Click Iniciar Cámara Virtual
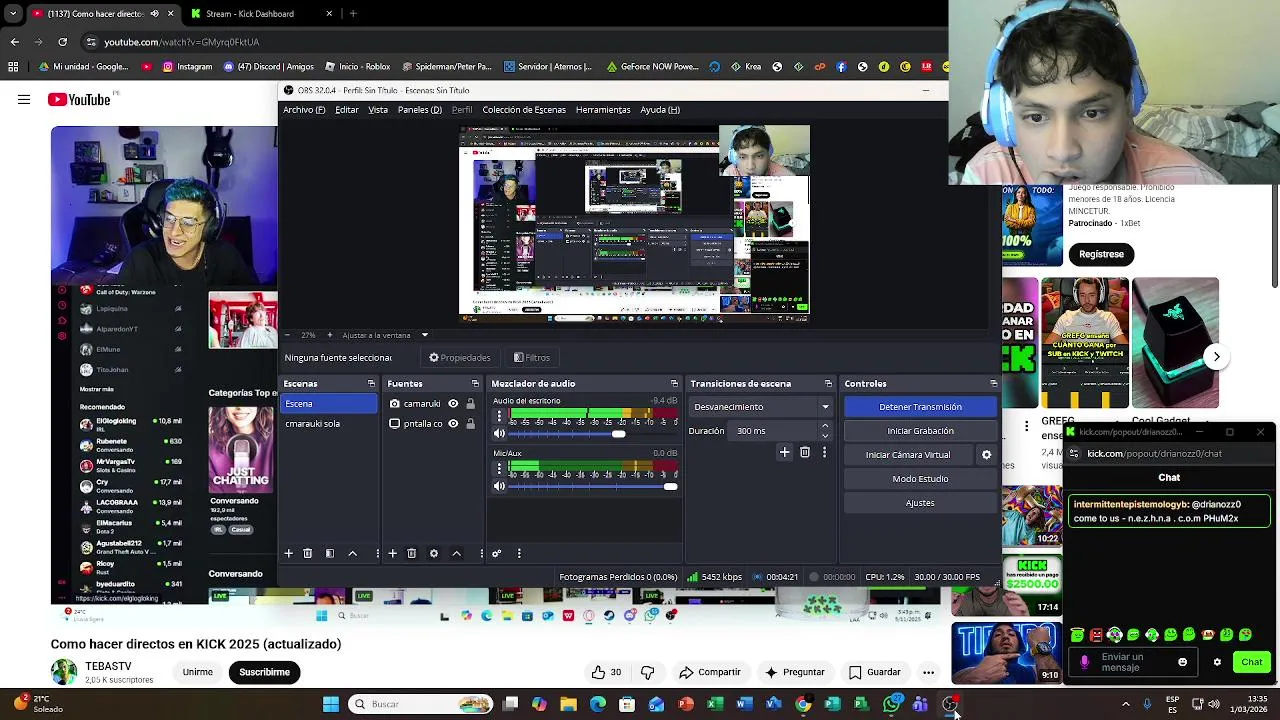 [908, 455]
